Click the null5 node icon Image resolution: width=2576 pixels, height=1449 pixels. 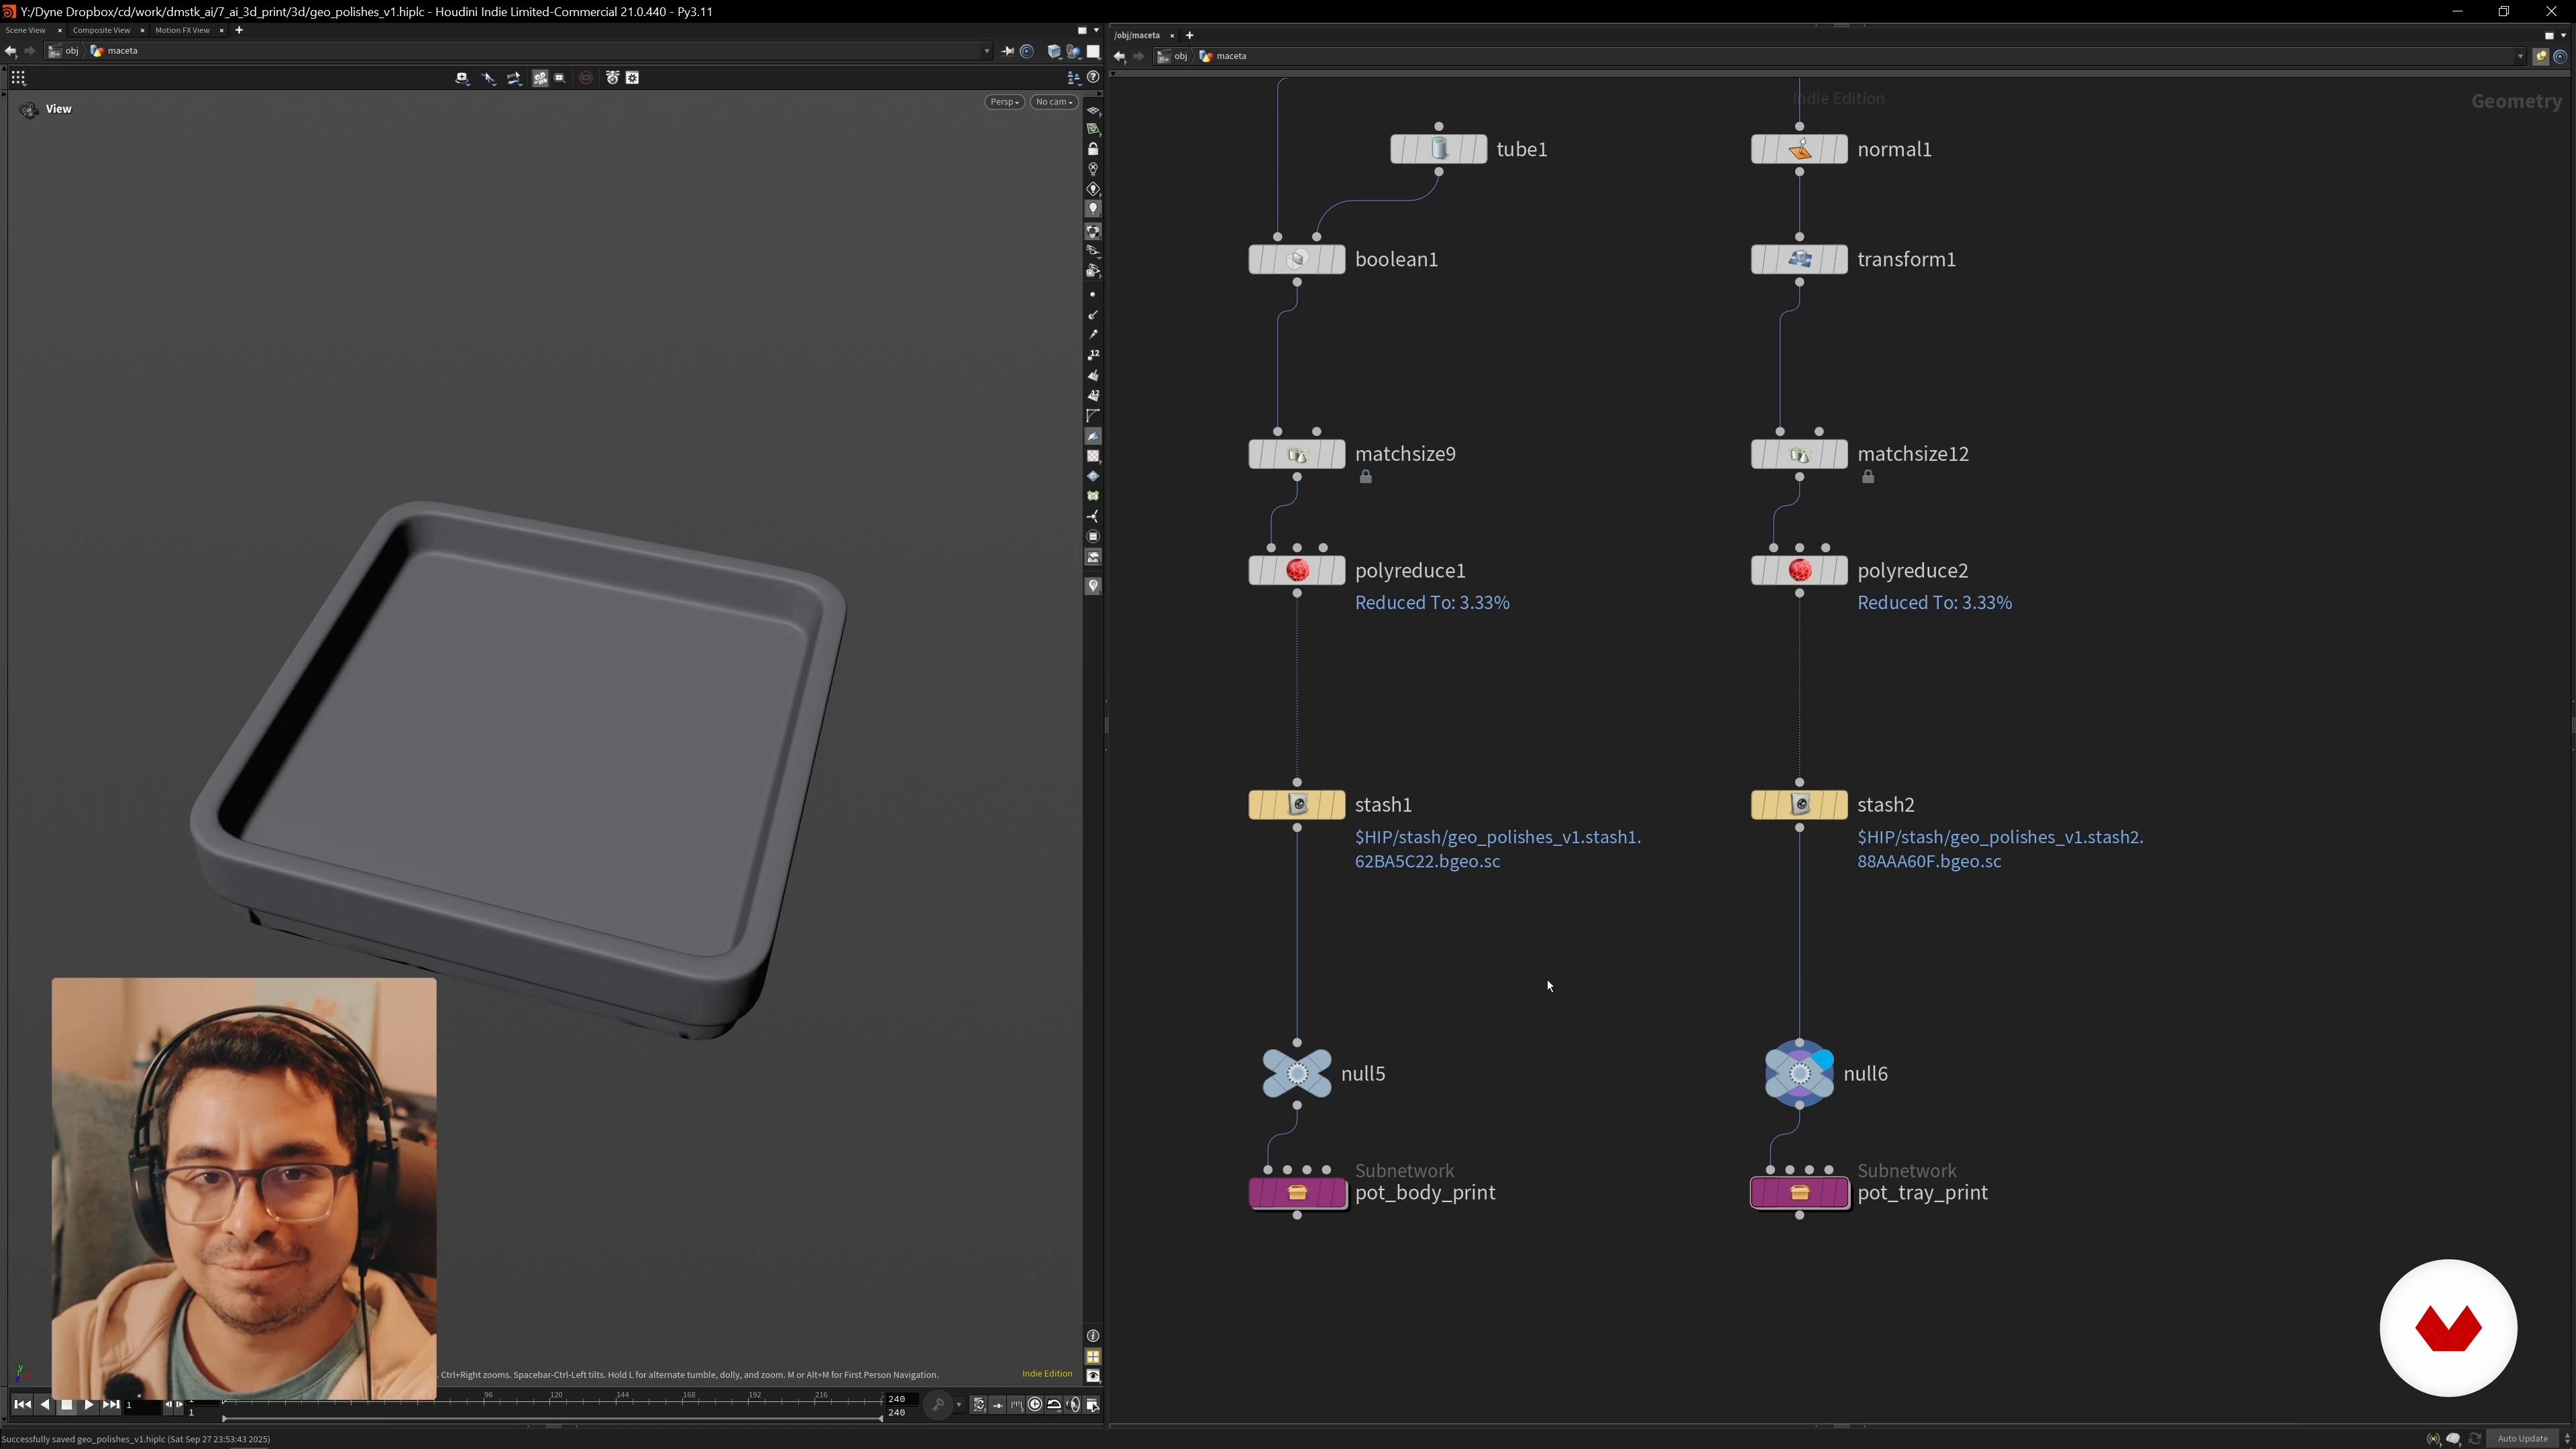pyautogui.click(x=1297, y=1073)
